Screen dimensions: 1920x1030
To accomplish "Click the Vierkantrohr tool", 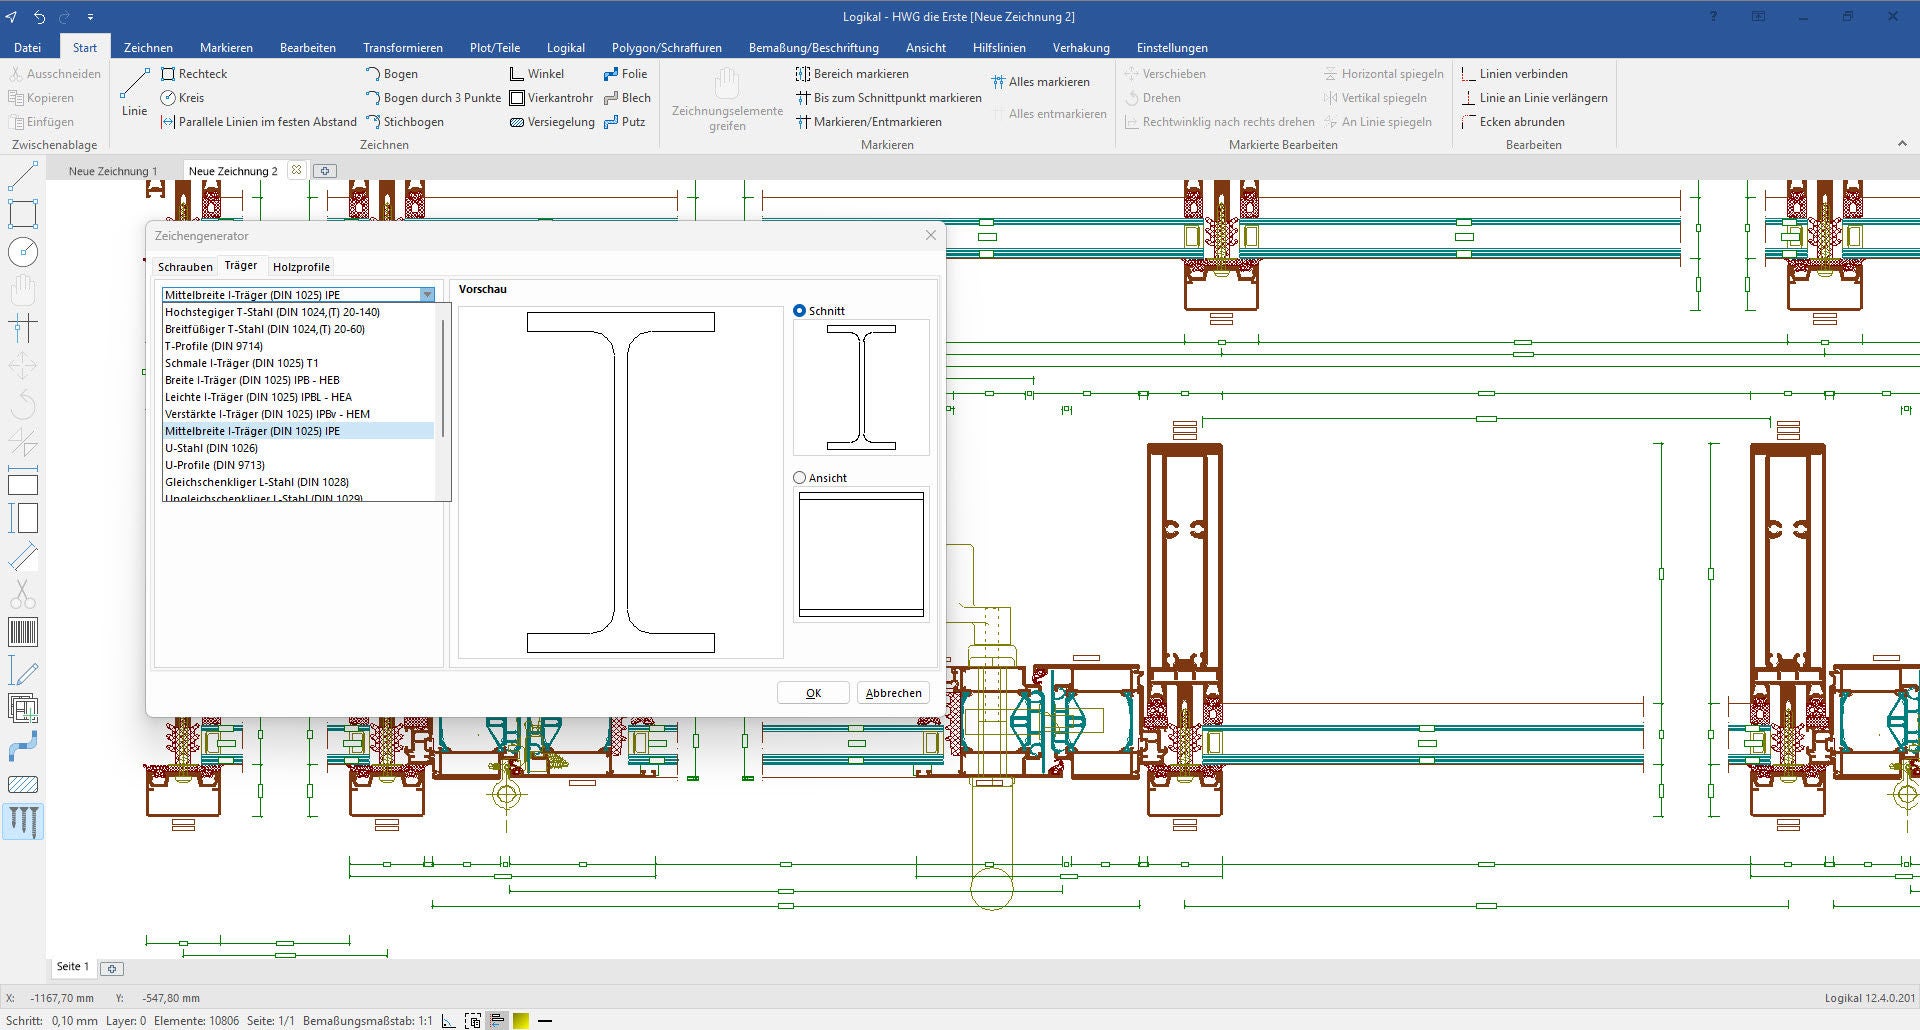I will [551, 98].
